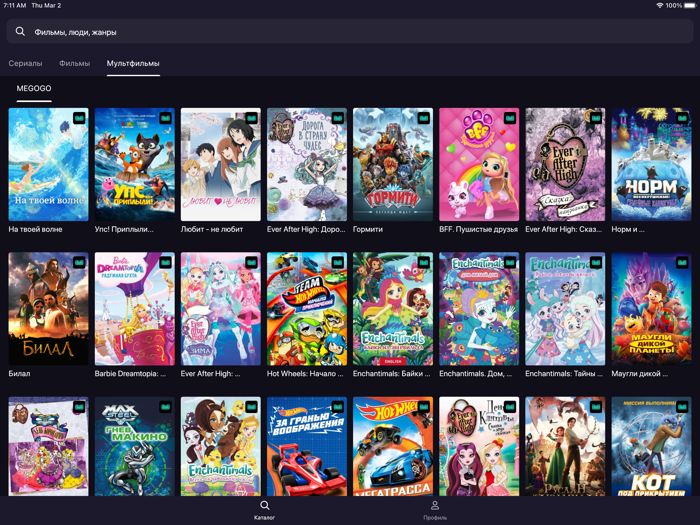Tap the MEGOGO badge on the Норм poster
700x525 pixels.
(x=682, y=118)
